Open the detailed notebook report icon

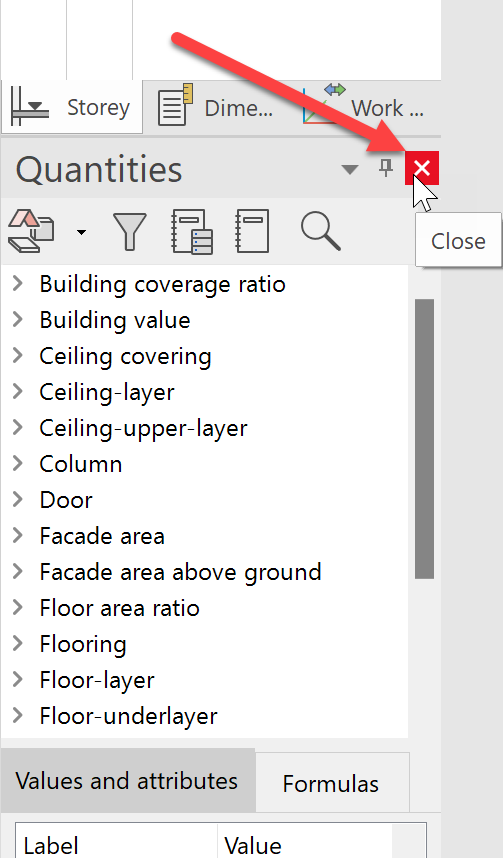click(192, 231)
